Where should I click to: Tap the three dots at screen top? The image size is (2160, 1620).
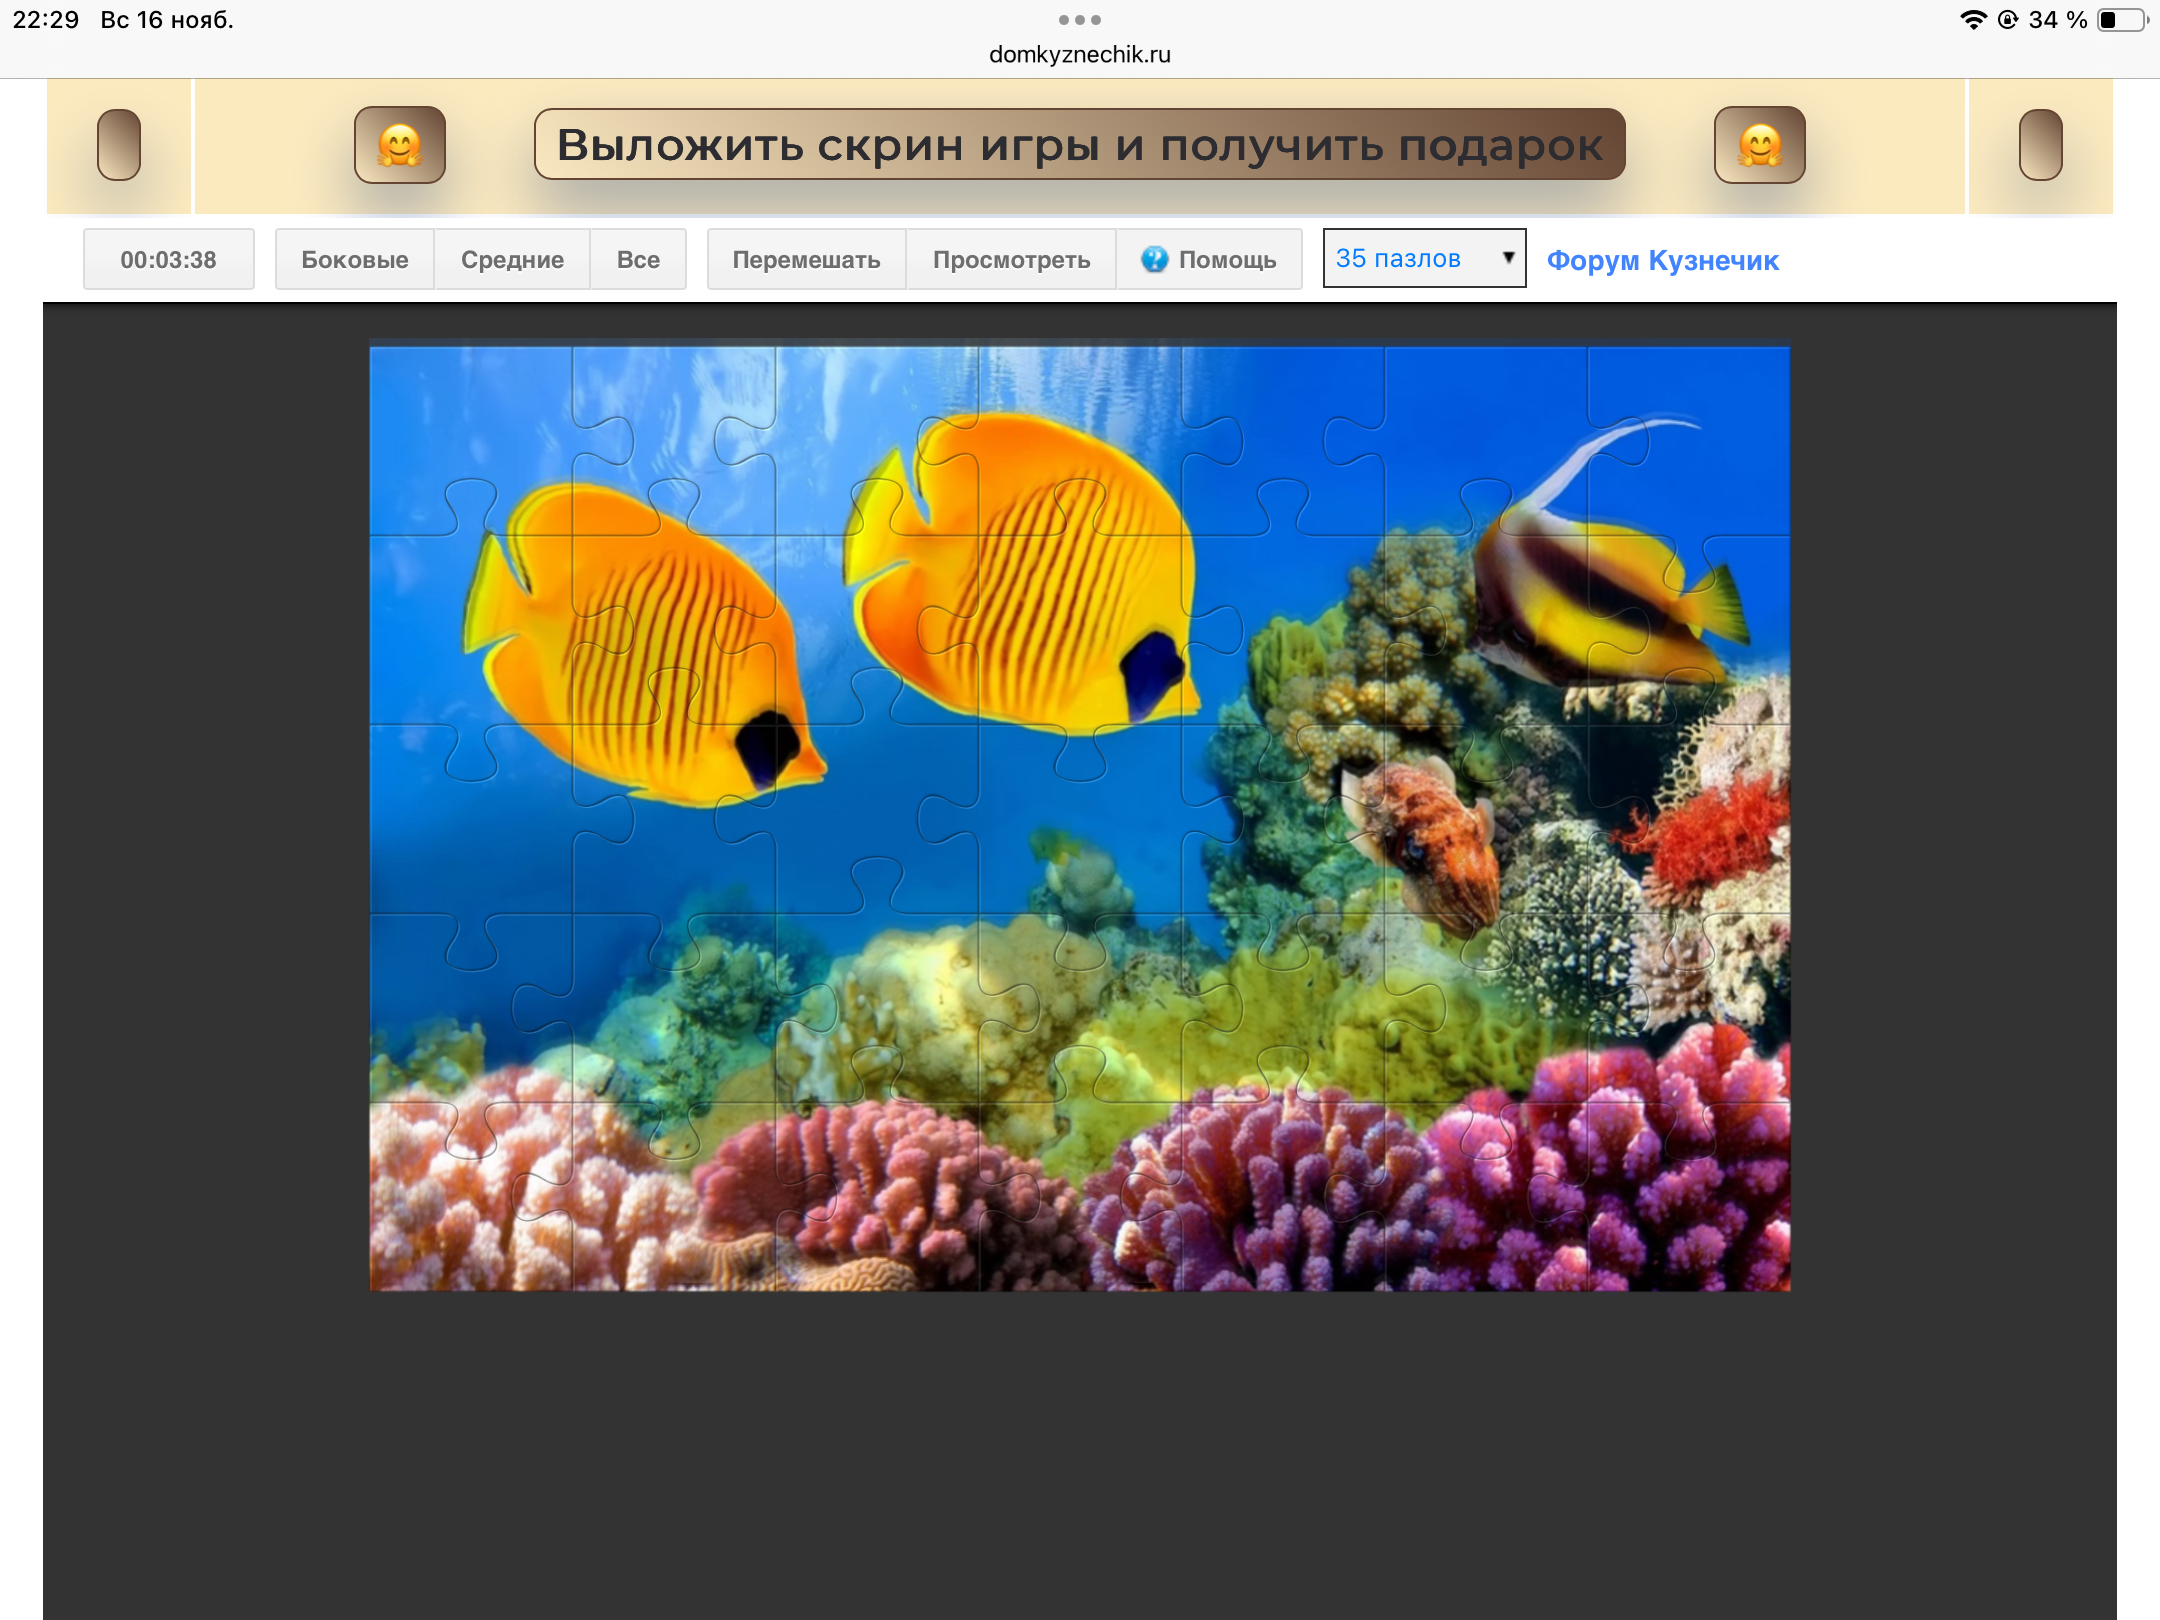tap(1079, 20)
